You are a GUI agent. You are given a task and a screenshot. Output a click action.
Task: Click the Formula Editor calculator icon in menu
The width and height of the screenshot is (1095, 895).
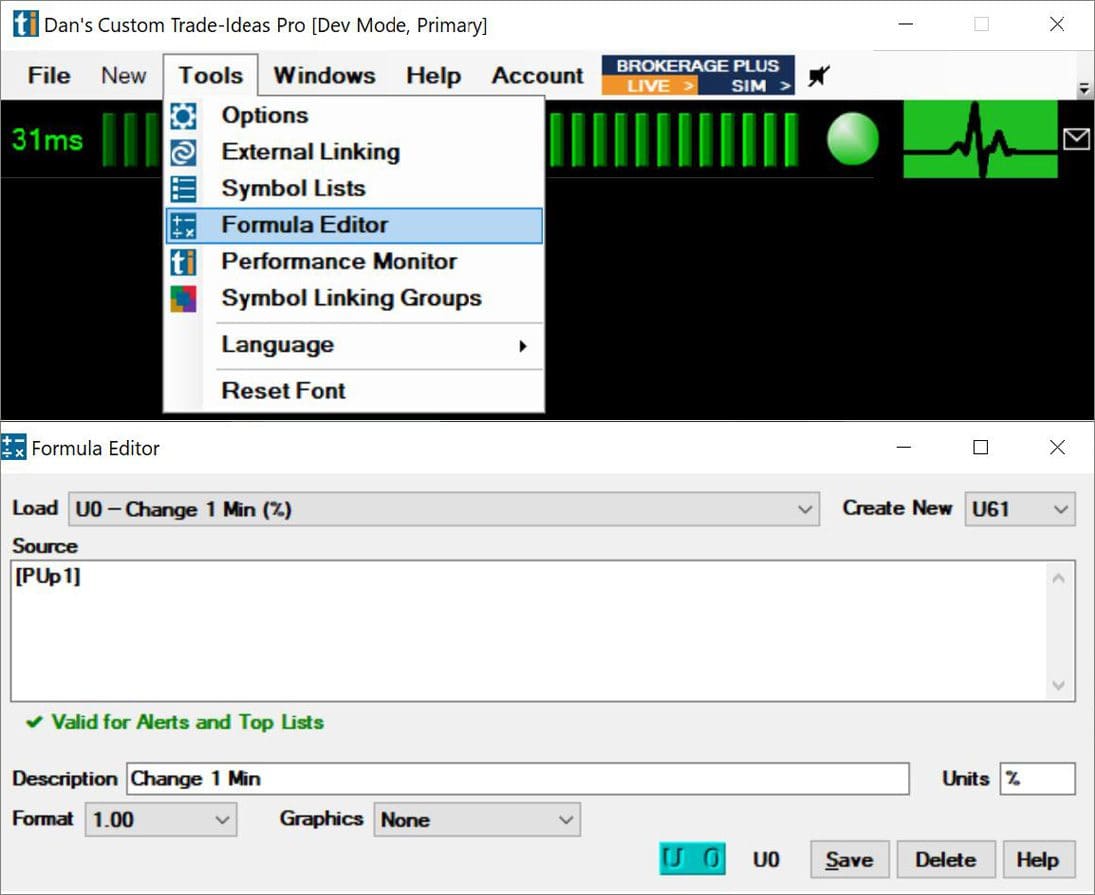[x=183, y=226]
